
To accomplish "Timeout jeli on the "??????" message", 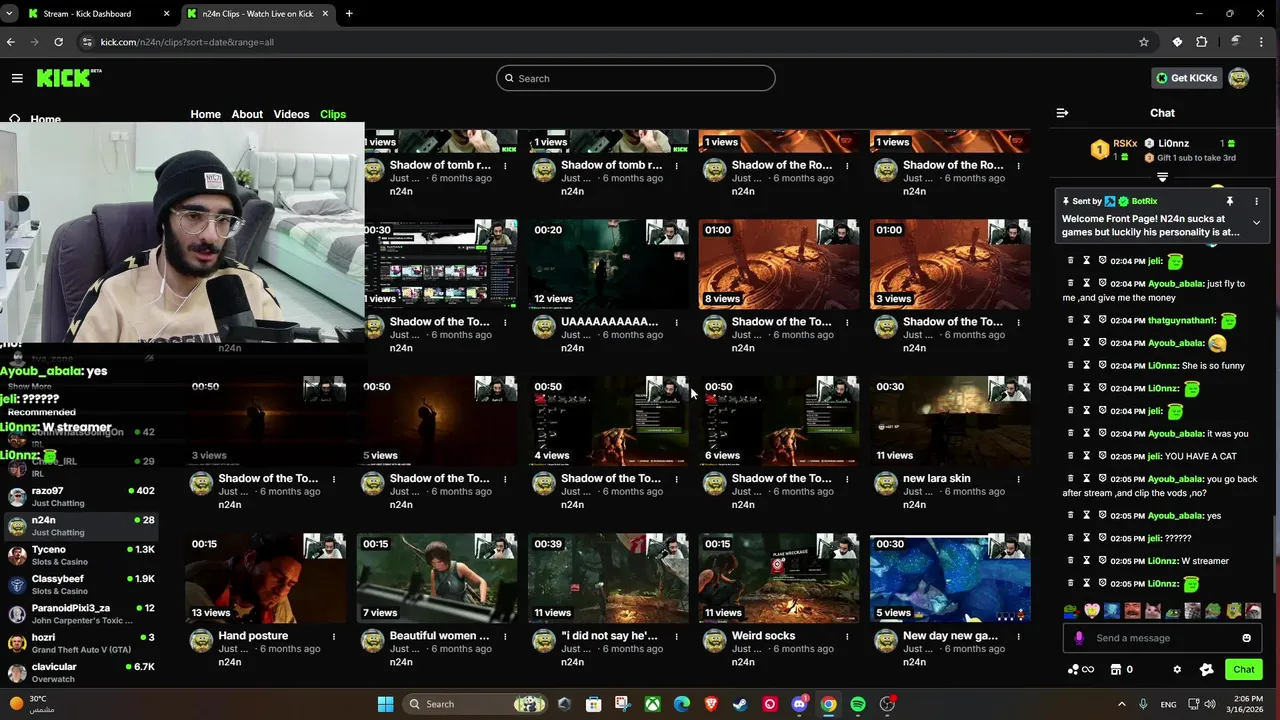I will click(x=1086, y=538).
